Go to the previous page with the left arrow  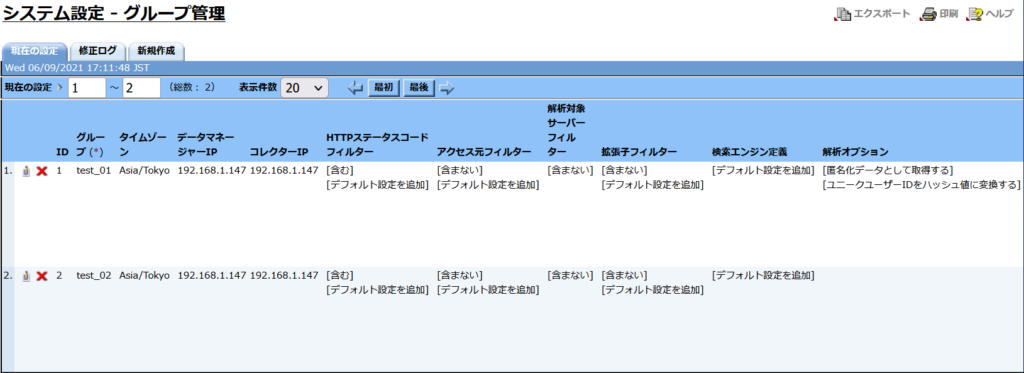click(x=355, y=88)
